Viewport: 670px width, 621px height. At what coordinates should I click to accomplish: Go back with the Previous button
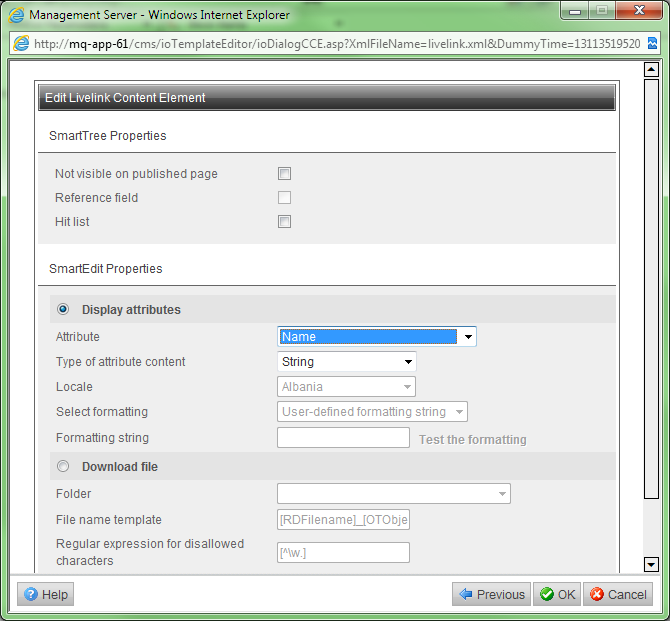(x=491, y=594)
